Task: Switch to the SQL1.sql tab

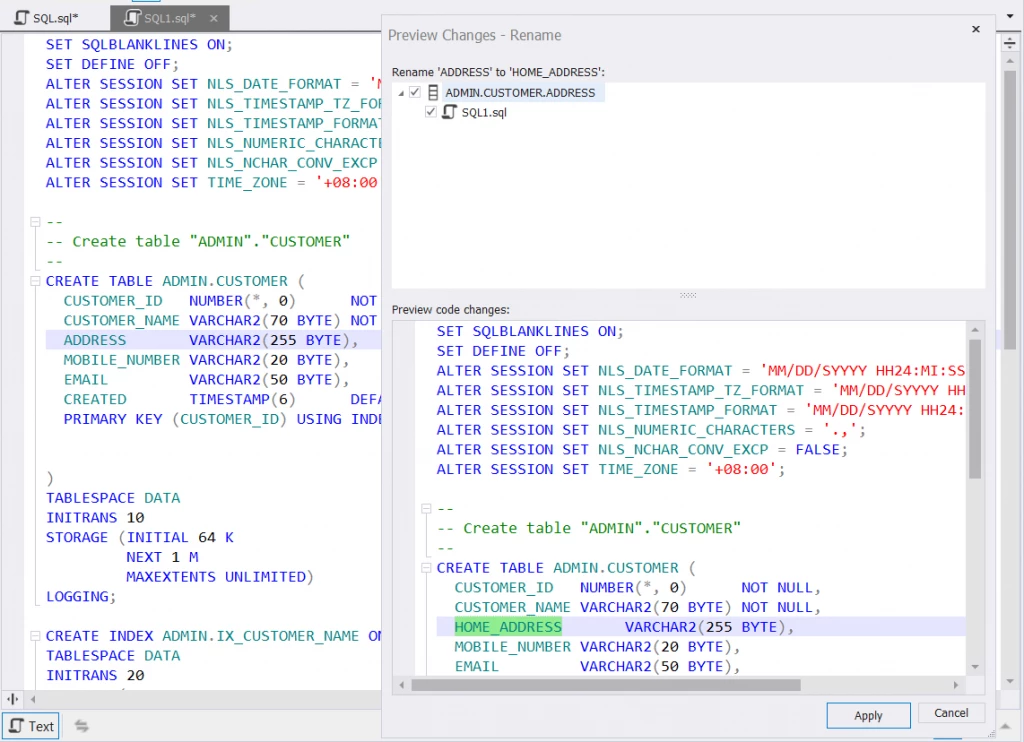Action: [x=170, y=18]
